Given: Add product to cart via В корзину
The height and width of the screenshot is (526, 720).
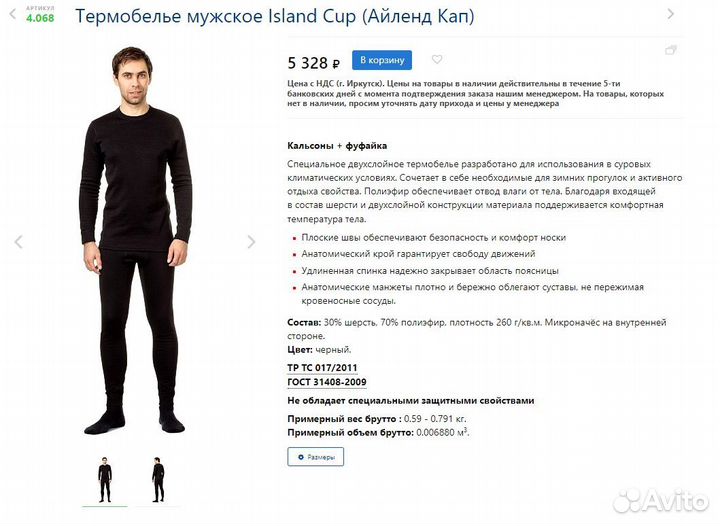Looking at the screenshot, I should coord(382,60).
